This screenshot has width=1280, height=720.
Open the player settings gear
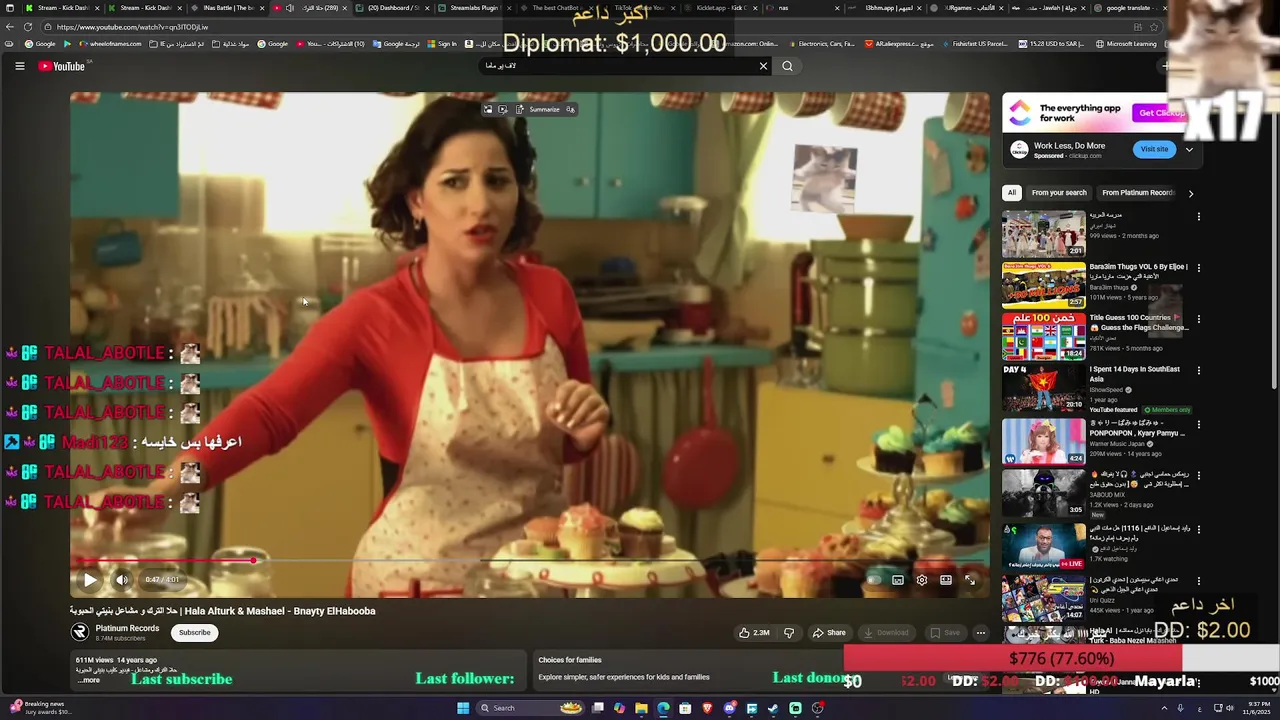pos(922,579)
